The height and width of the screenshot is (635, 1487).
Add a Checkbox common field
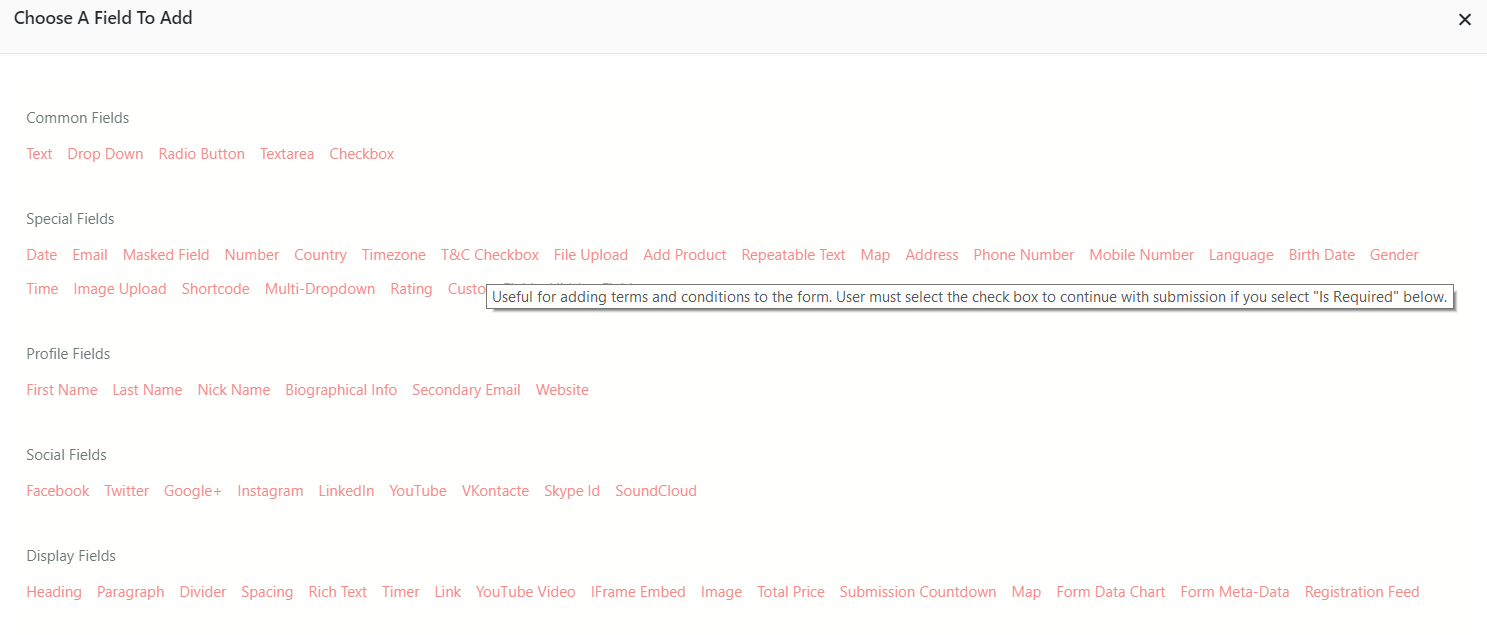click(x=361, y=154)
